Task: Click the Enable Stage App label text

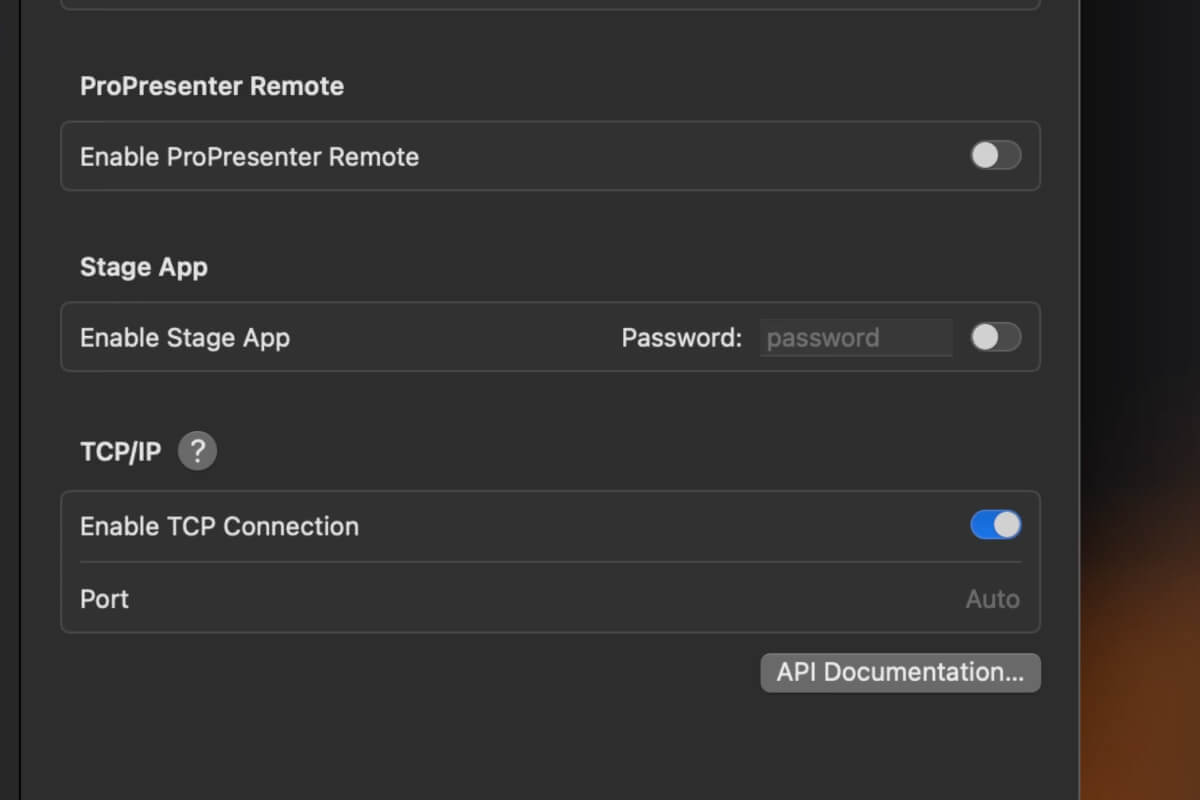Action: click(185, 338)
